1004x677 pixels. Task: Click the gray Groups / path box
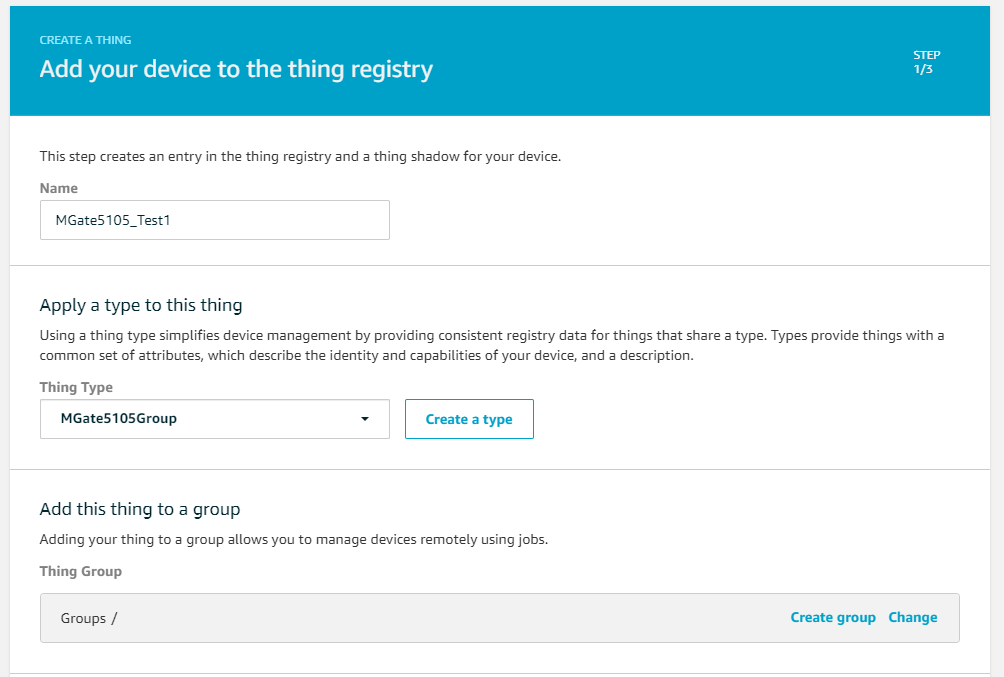coord(499,618)
